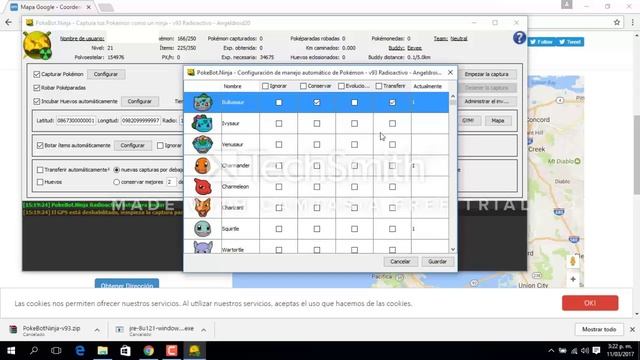Screen dimensions: 640x360
Task: Open new Chrome tab
Action: click(x=106, y=7)
